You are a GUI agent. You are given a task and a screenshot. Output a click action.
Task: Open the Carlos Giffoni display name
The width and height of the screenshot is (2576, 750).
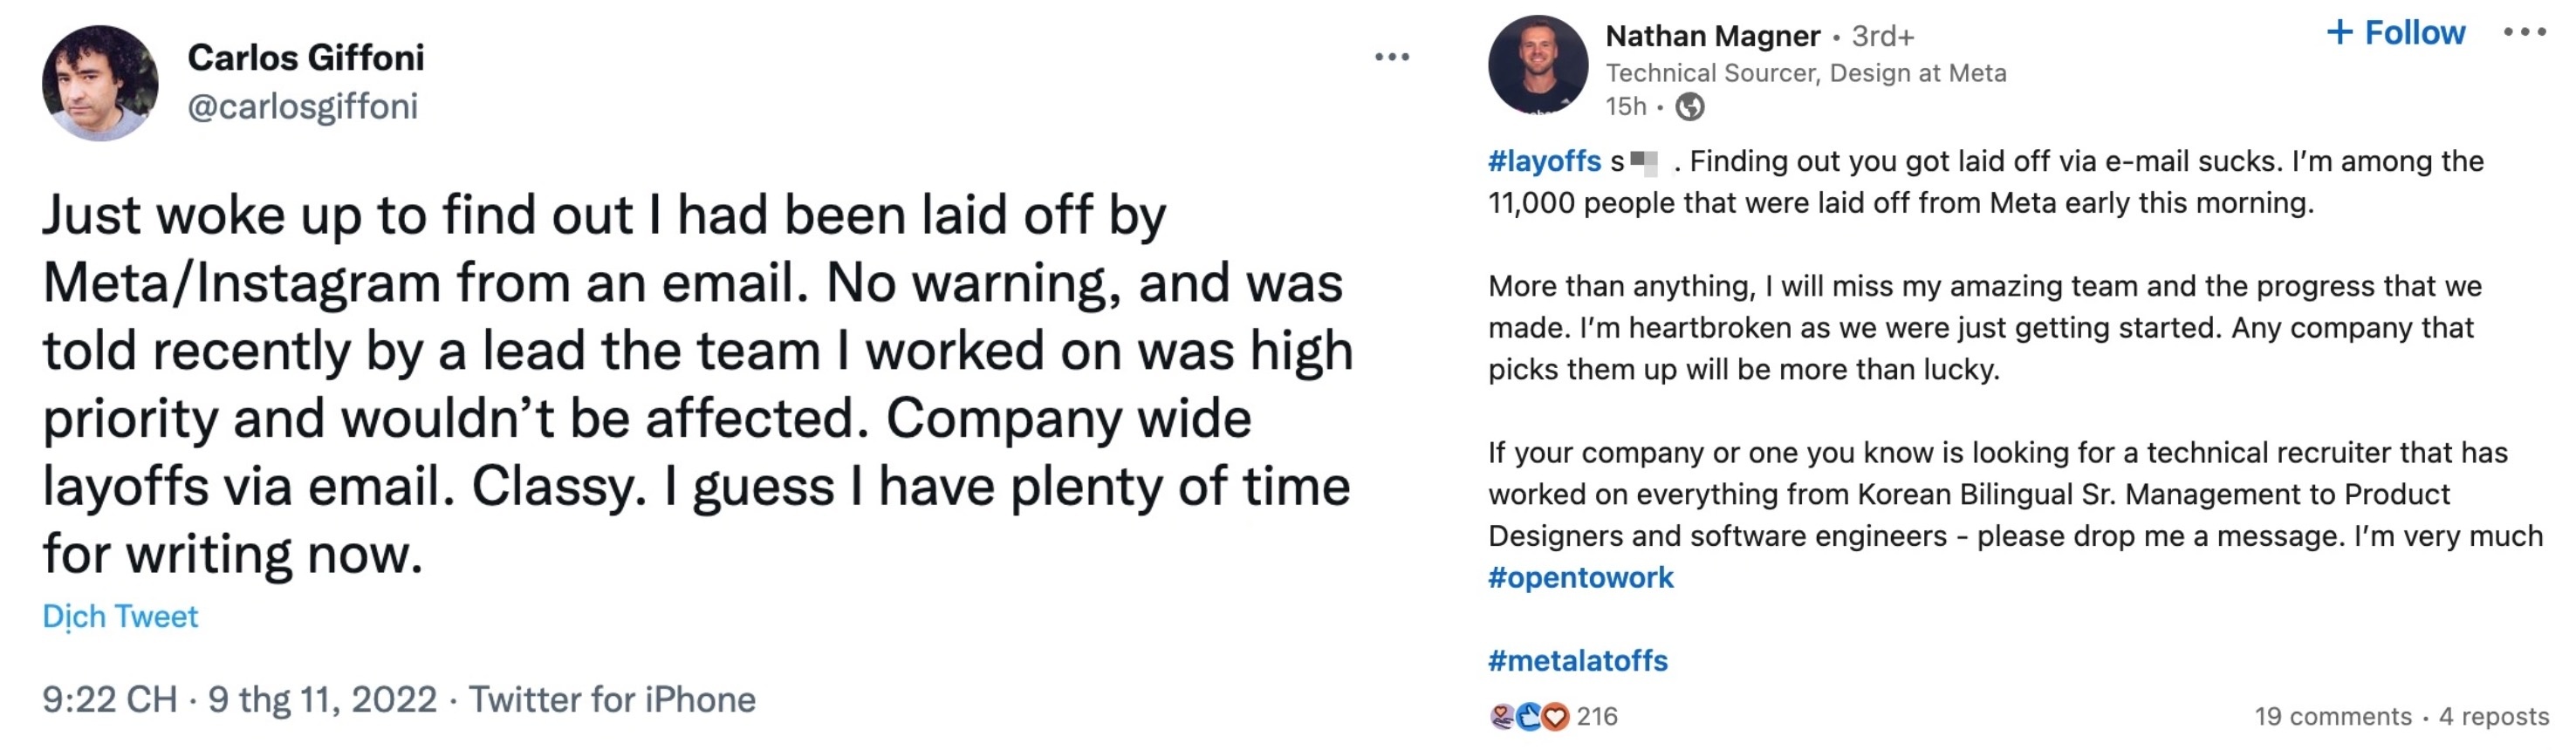click(306, 58)
